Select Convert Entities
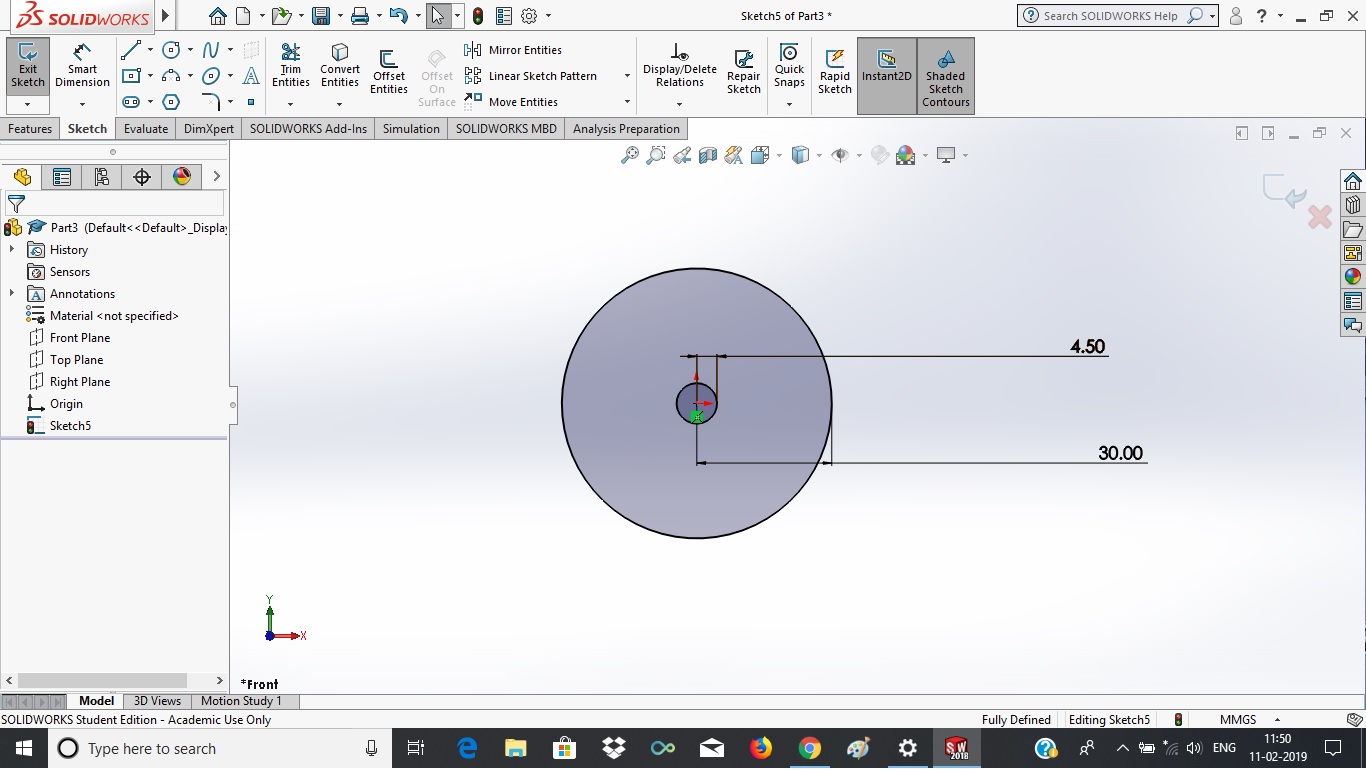1366x772 pixels. [340, 66]
